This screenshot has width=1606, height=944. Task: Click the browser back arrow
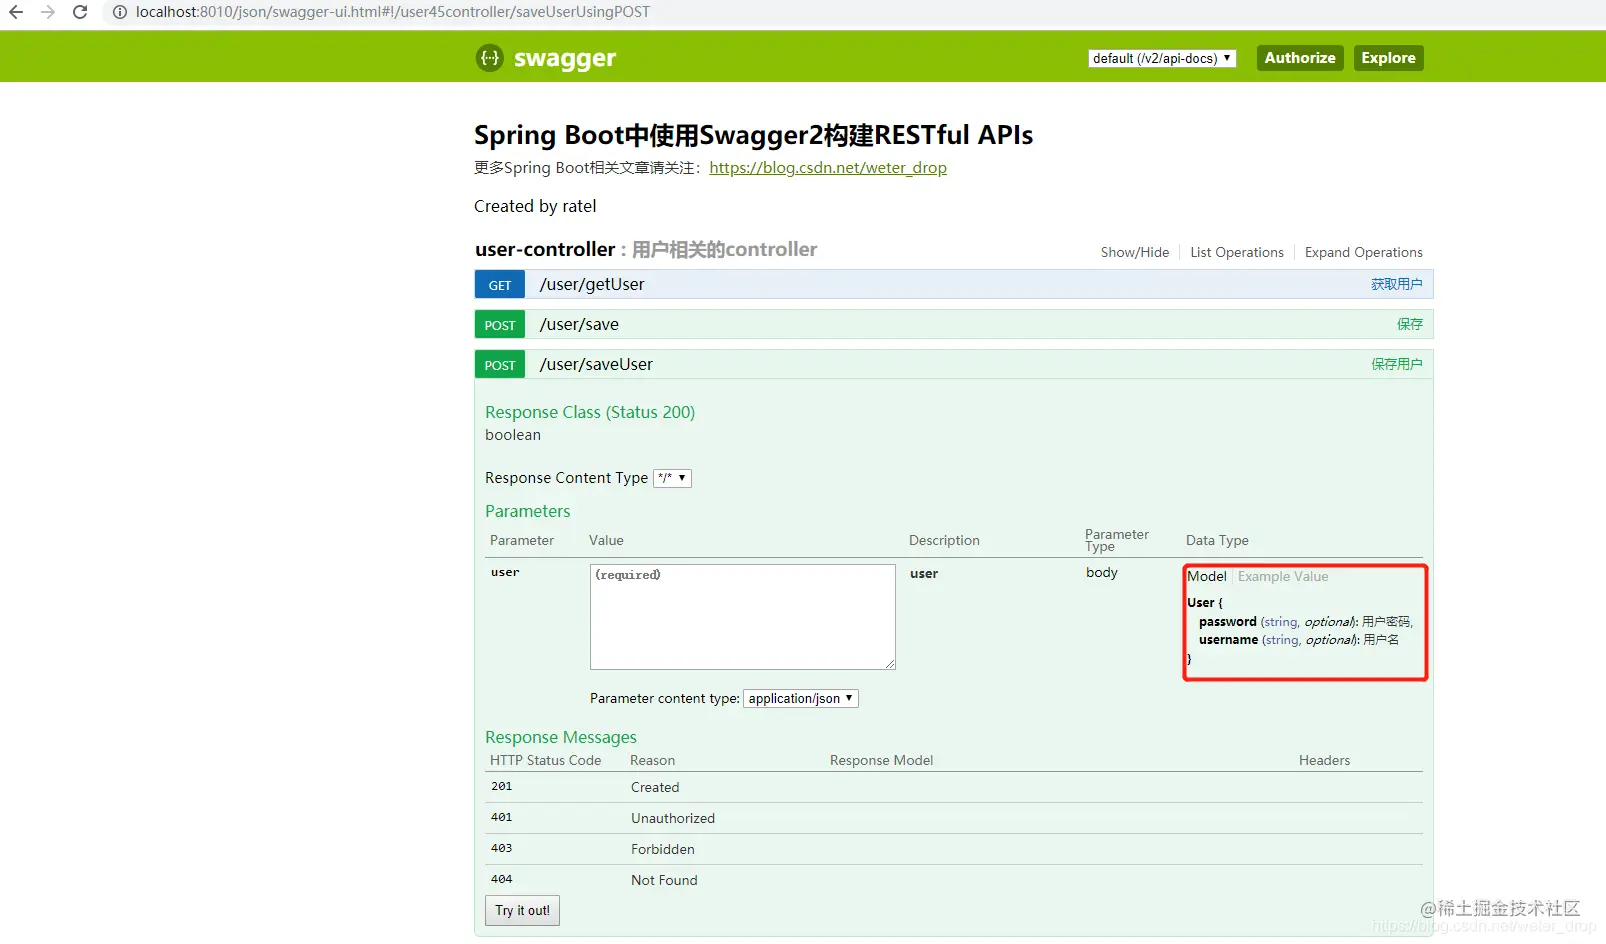[x=16, y=12]
